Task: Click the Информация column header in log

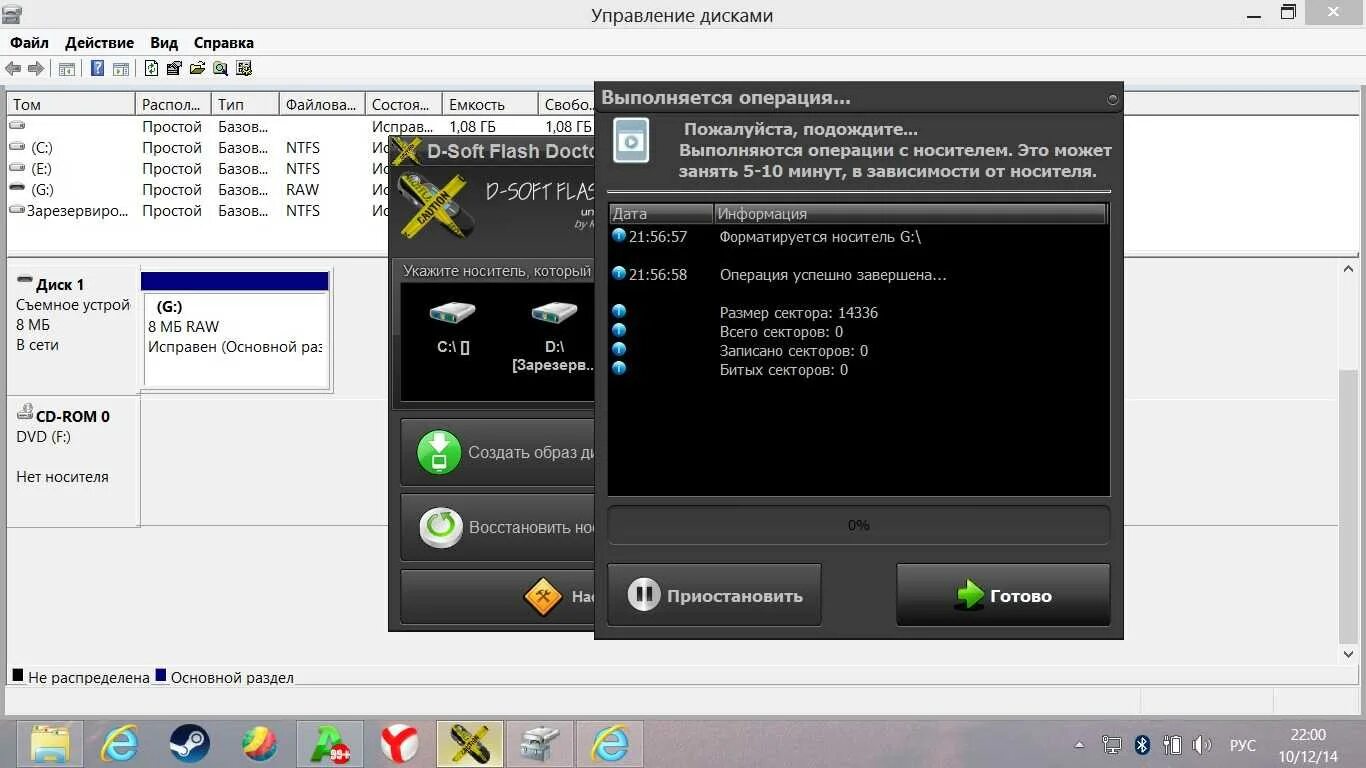Action: click(x=910, y=213)
